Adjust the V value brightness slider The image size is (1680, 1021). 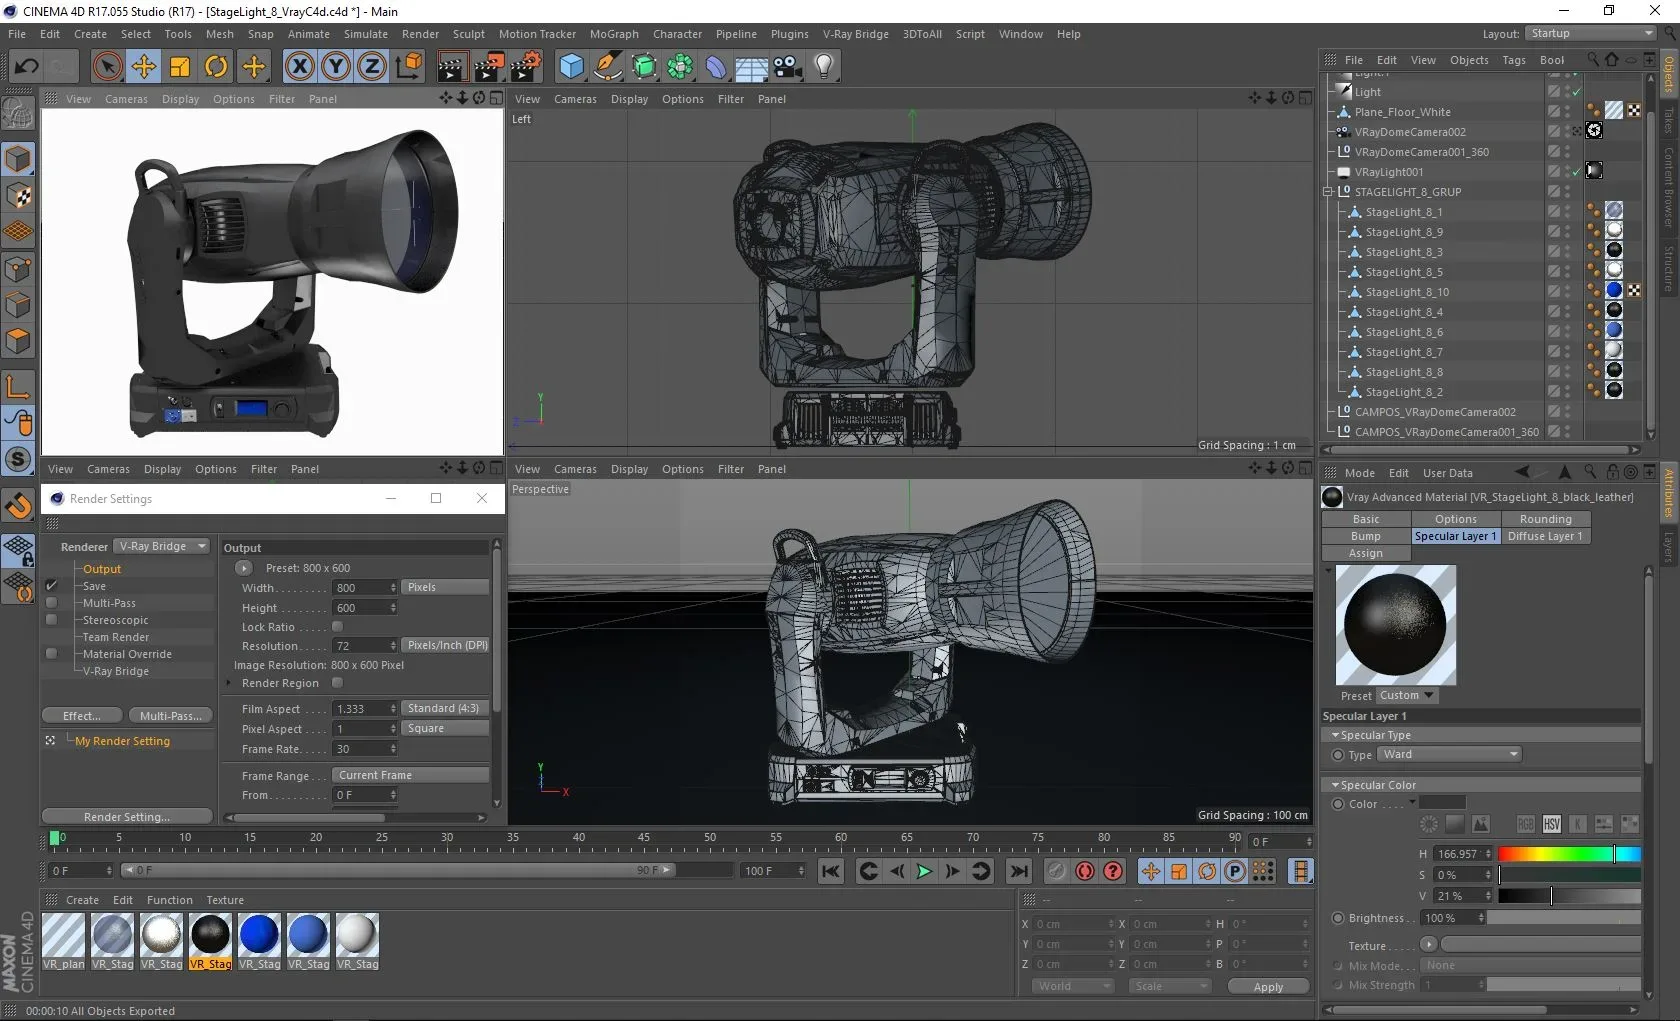(1569, 896)
